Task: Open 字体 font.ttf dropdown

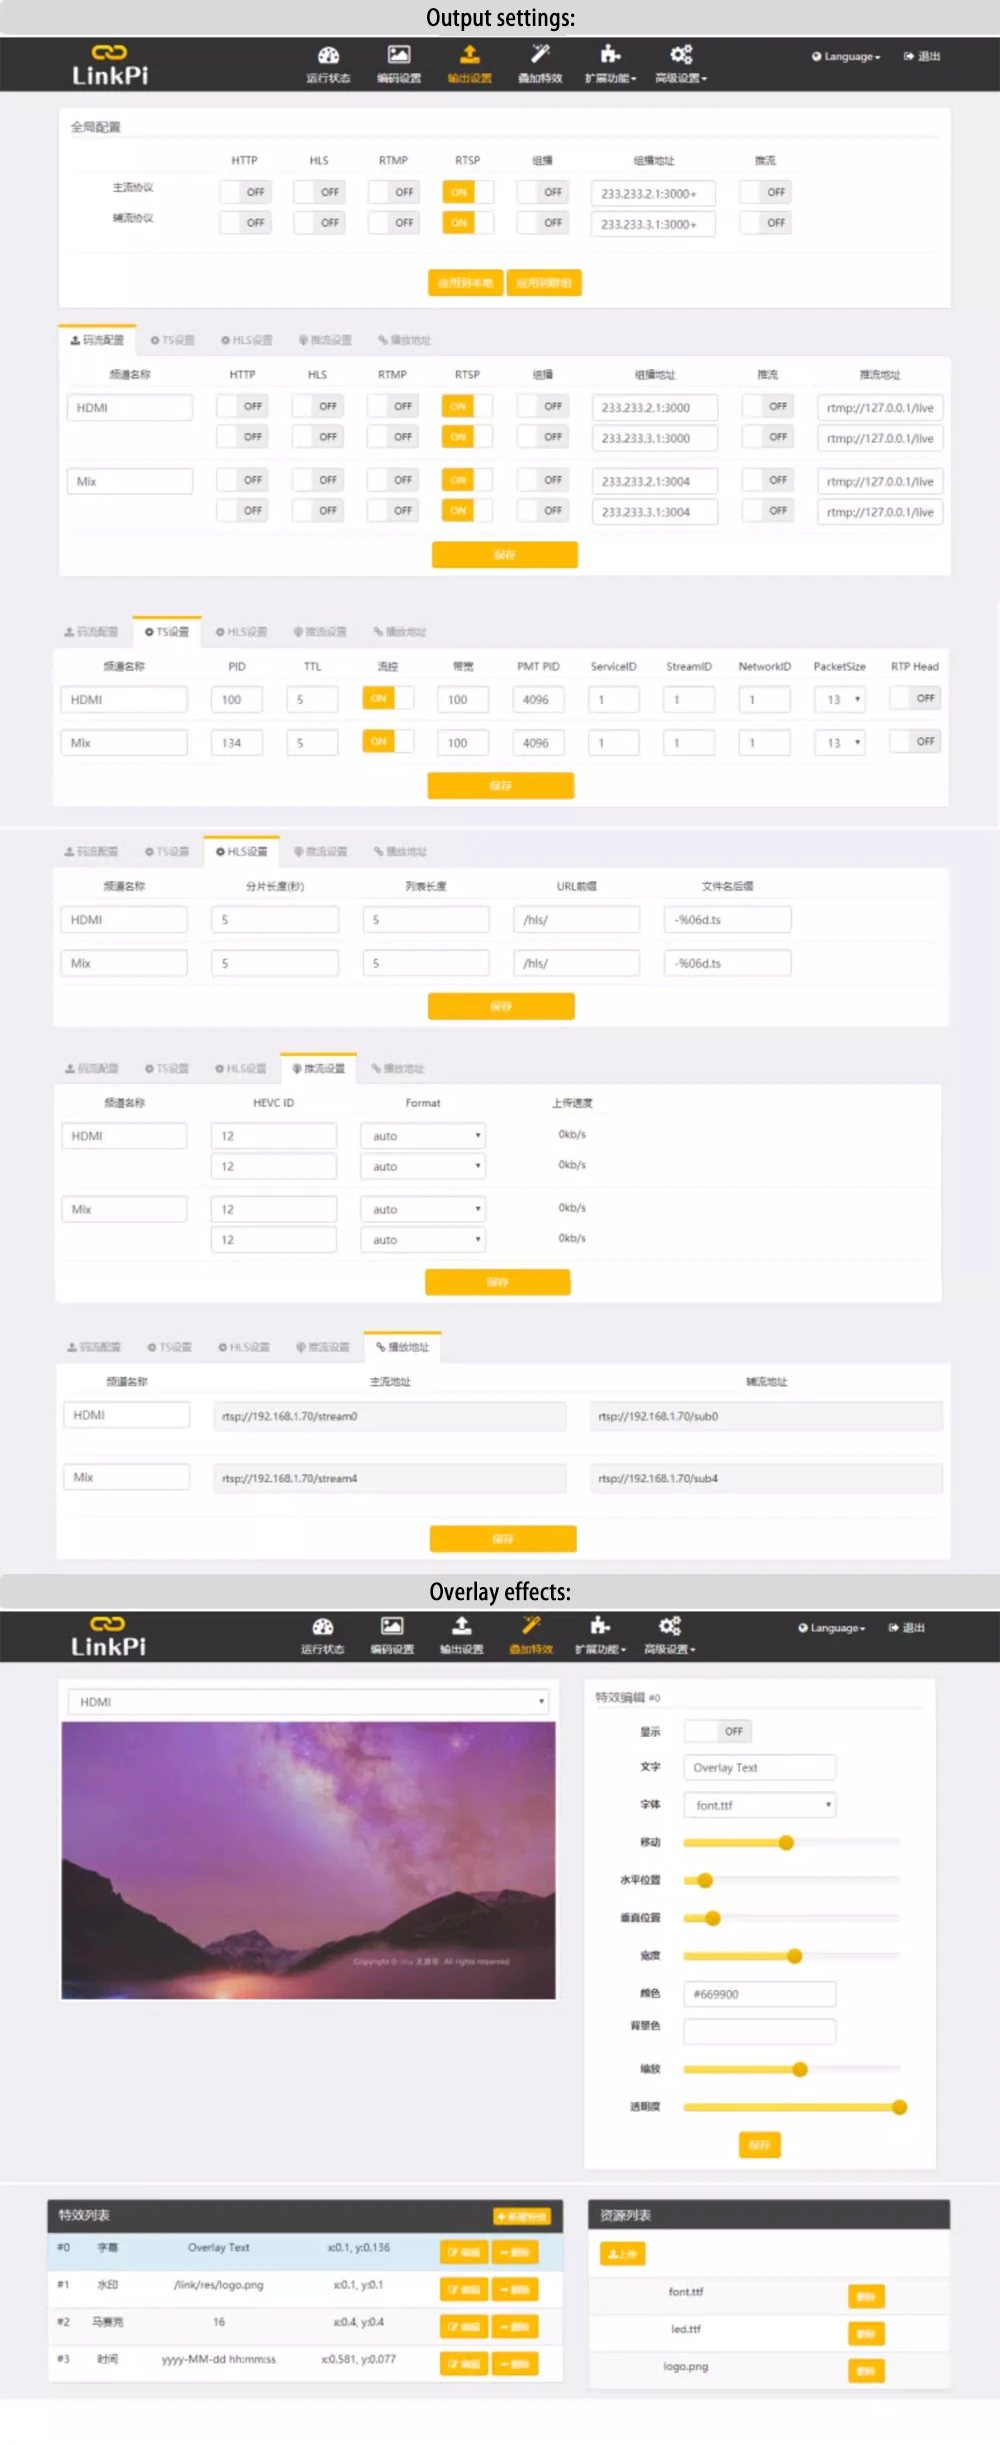Action: tap(760, 1805)
